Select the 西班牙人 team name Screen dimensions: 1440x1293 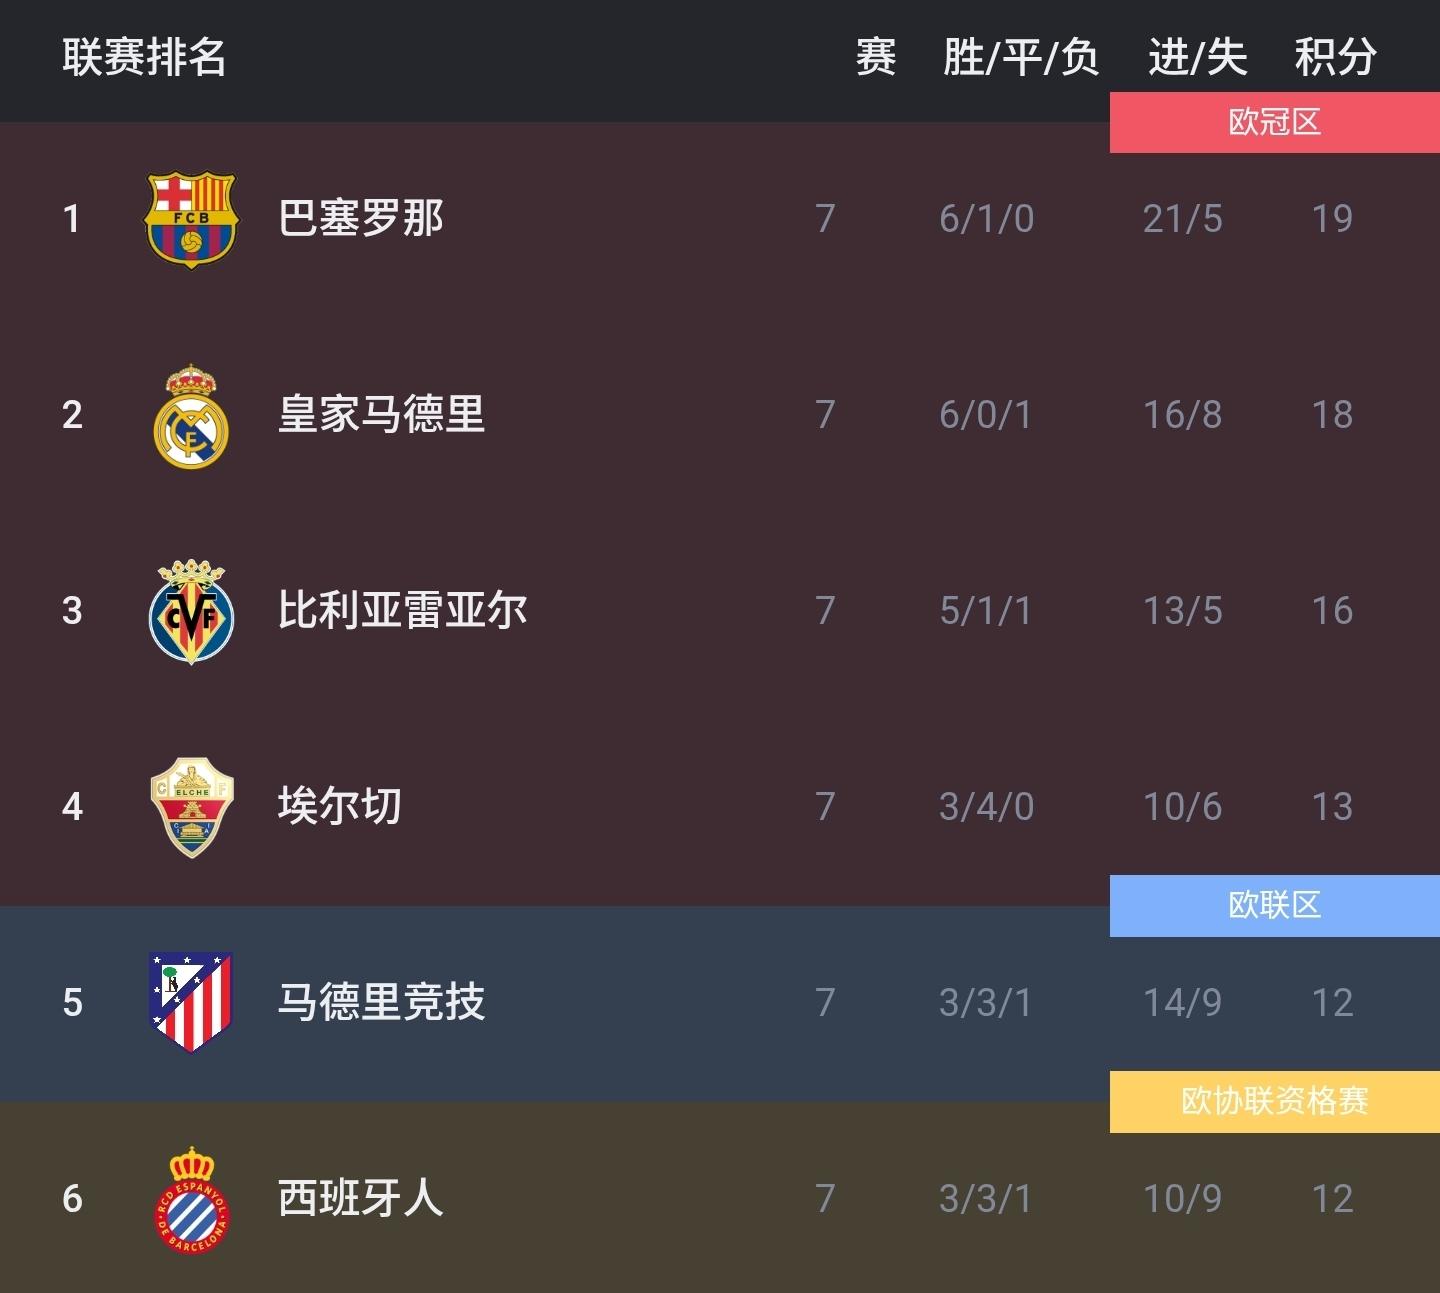coord(360,1198)
